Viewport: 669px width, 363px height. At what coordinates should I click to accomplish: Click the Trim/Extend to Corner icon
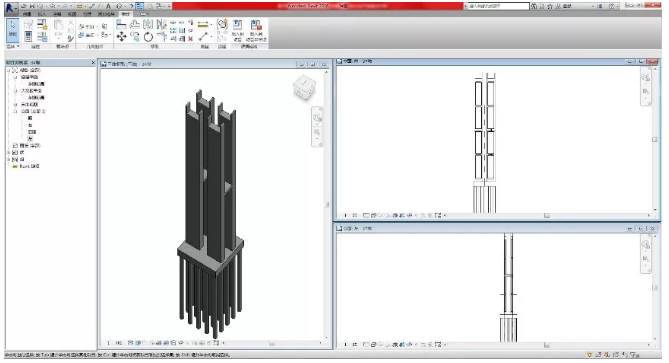162,37
